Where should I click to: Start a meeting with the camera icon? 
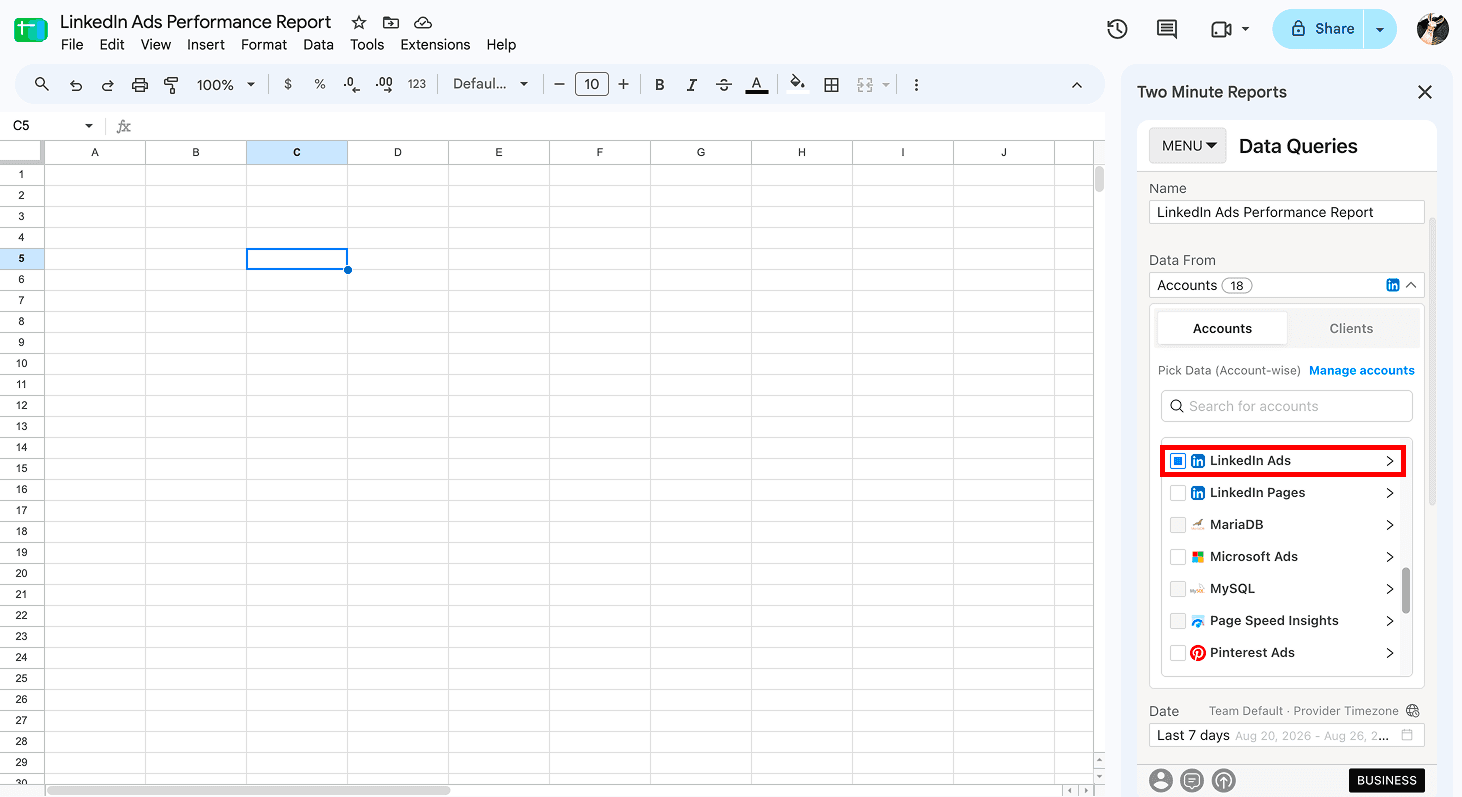[1221, 29]
